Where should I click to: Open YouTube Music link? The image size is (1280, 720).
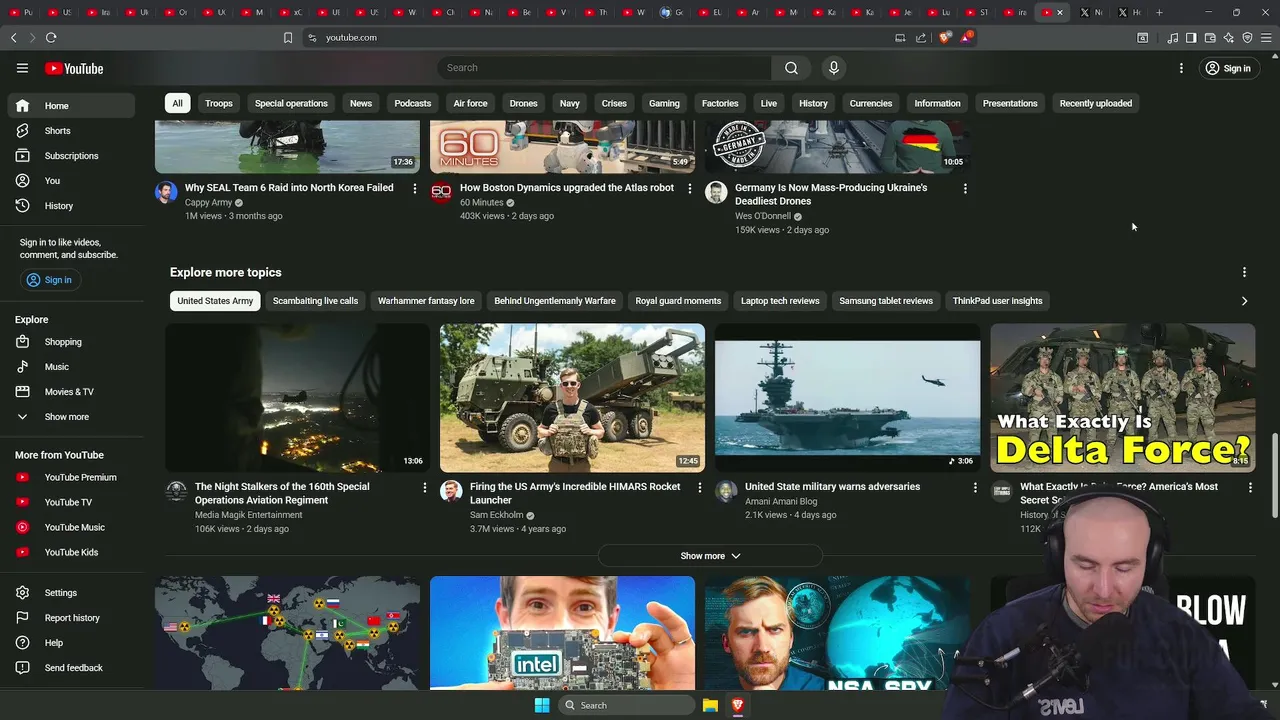coord(71,527)
